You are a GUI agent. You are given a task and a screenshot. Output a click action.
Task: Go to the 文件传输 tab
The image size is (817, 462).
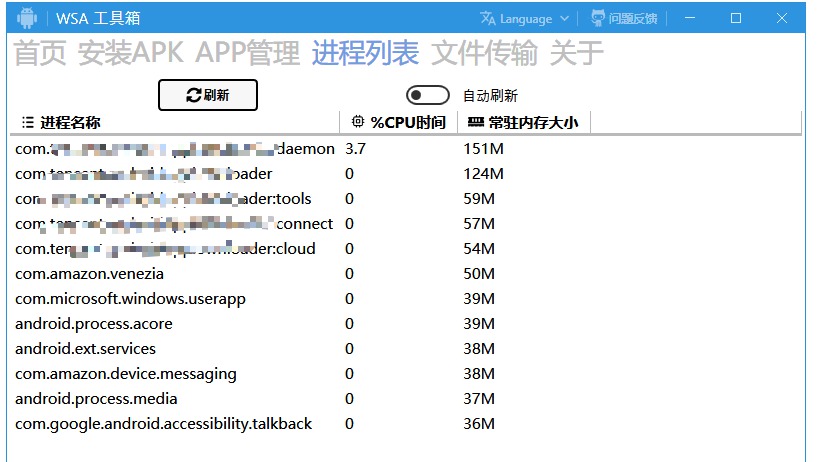[x=484, y=53]
